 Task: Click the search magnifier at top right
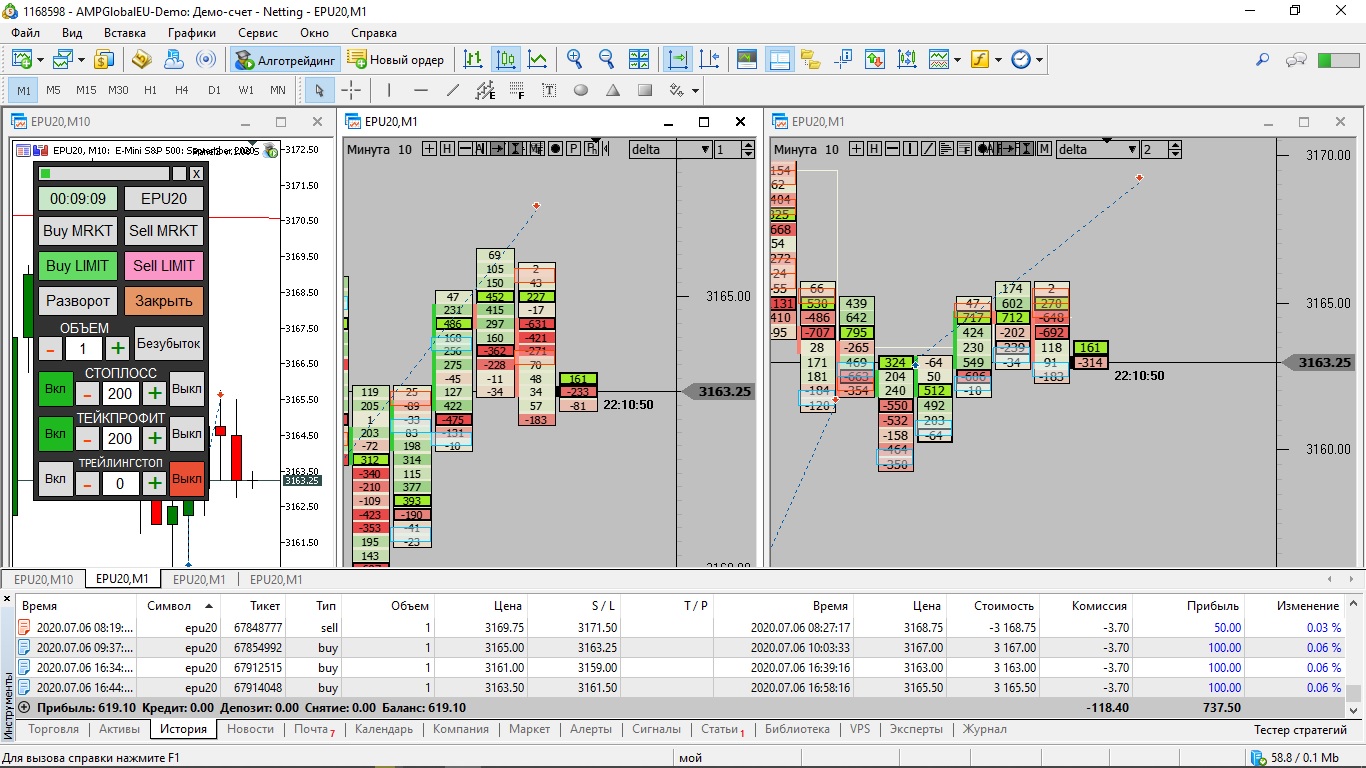[x=1262, y=60]
